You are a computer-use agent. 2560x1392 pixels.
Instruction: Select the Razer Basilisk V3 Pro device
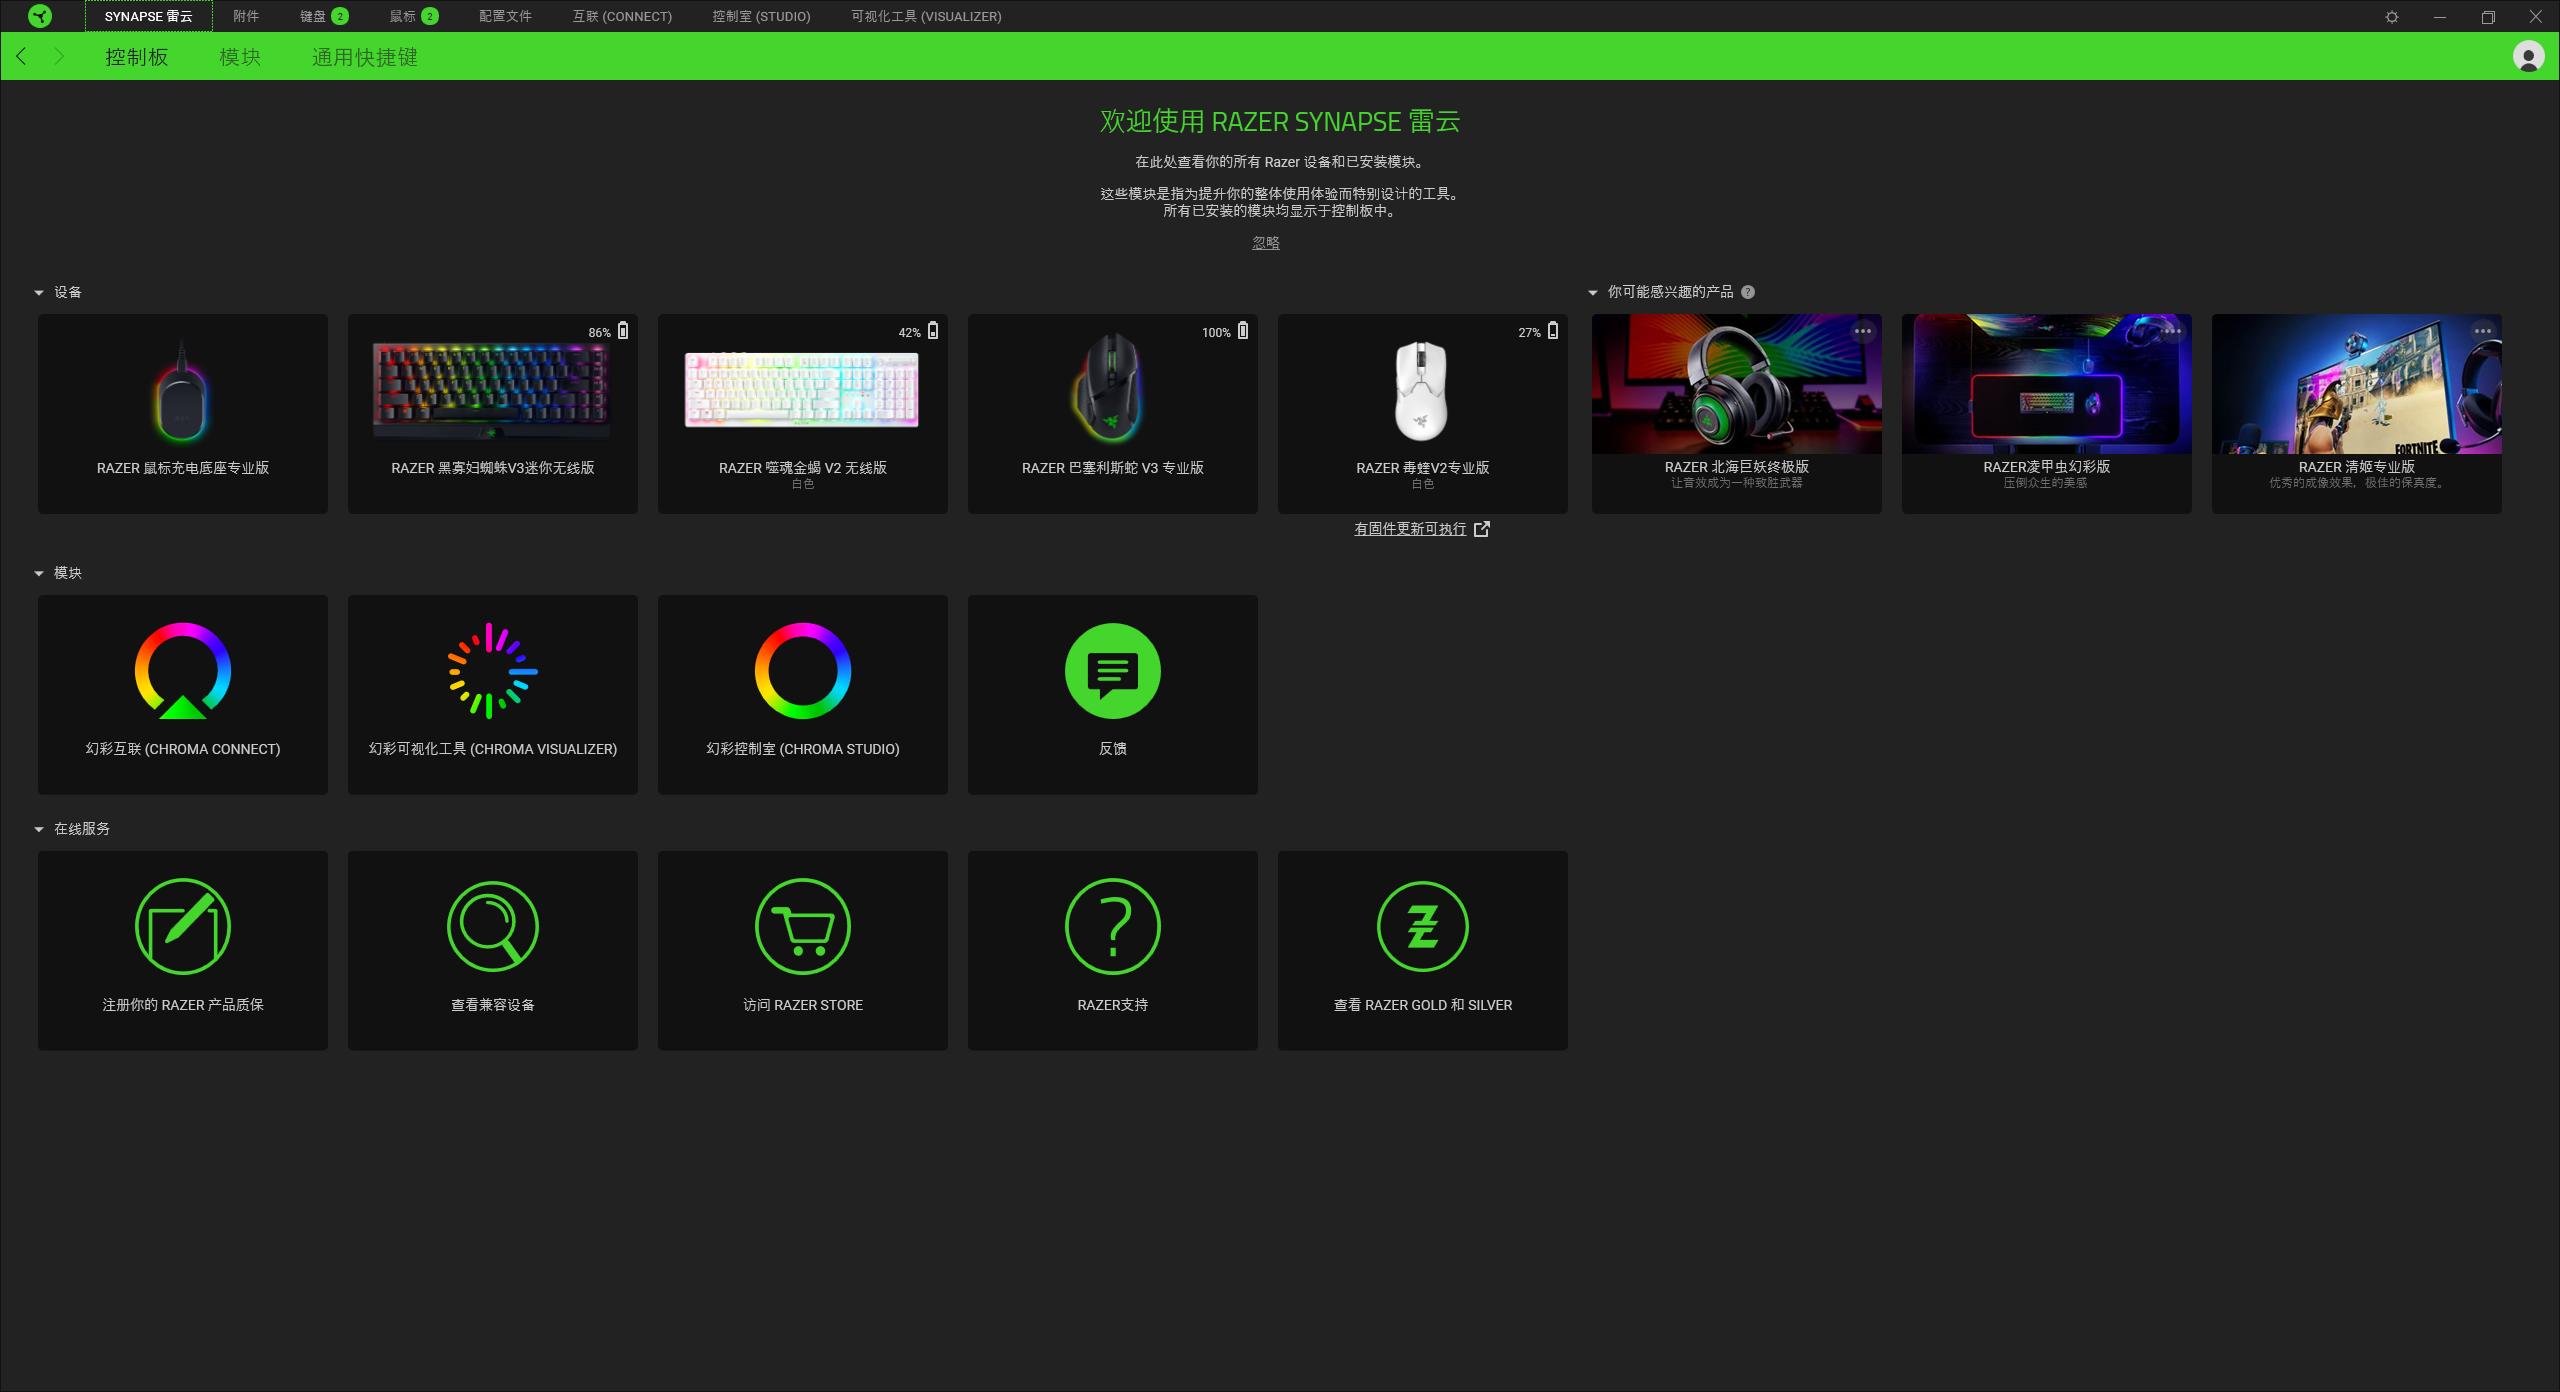click(x=1112, y=414)
